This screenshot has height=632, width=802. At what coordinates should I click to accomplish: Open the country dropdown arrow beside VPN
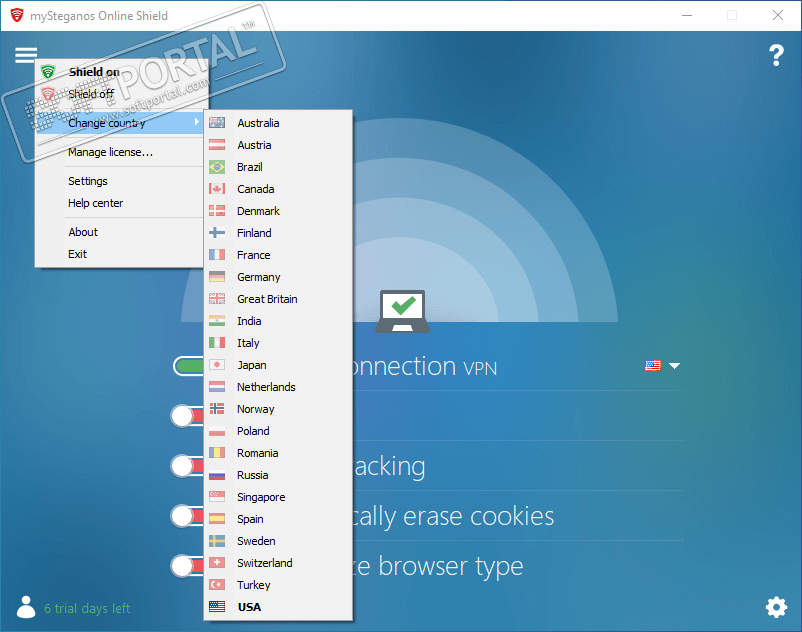675,366
